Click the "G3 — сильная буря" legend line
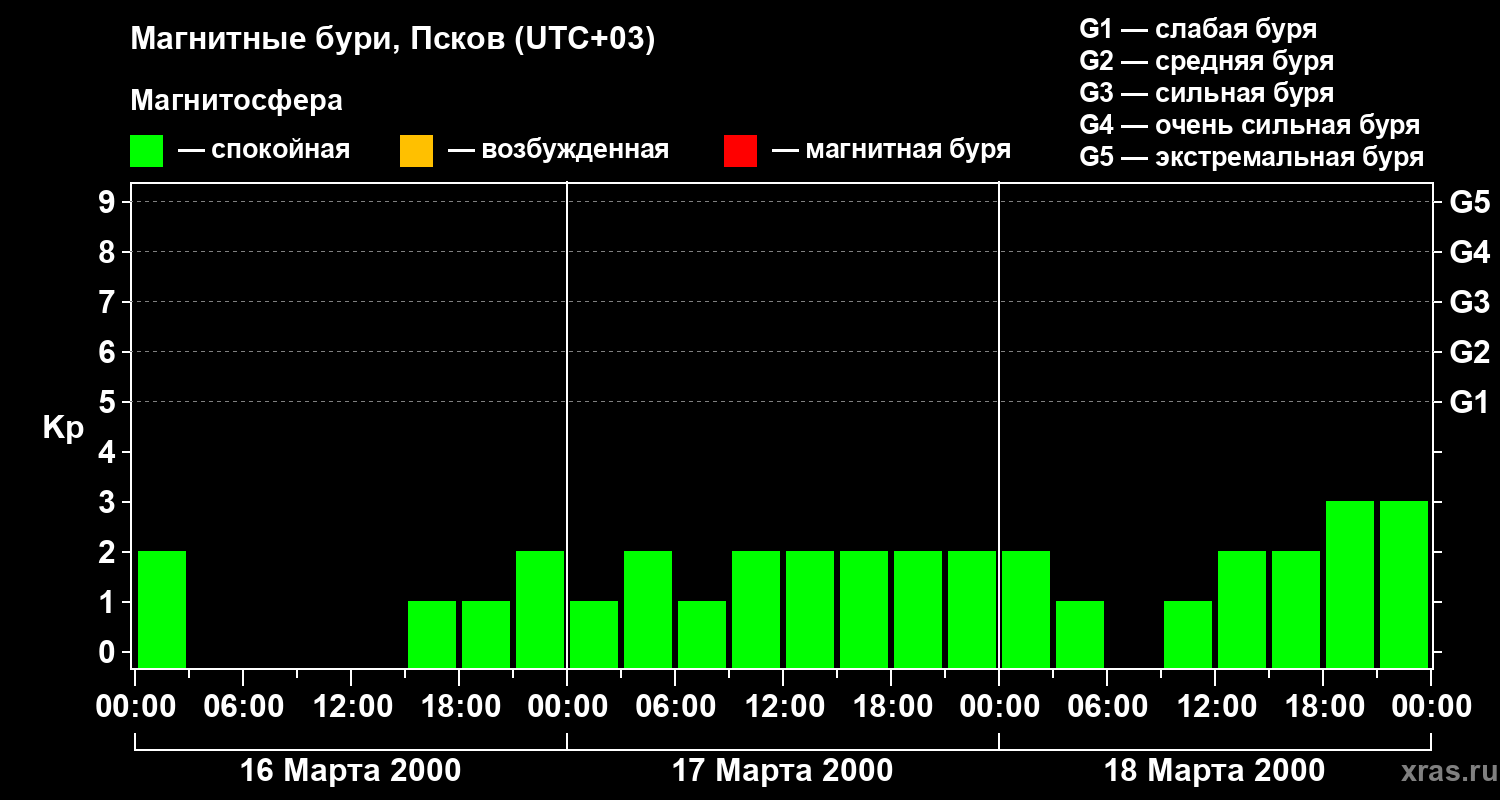The height and width of the screenshot is (800, 1500). click(1206, 93)
